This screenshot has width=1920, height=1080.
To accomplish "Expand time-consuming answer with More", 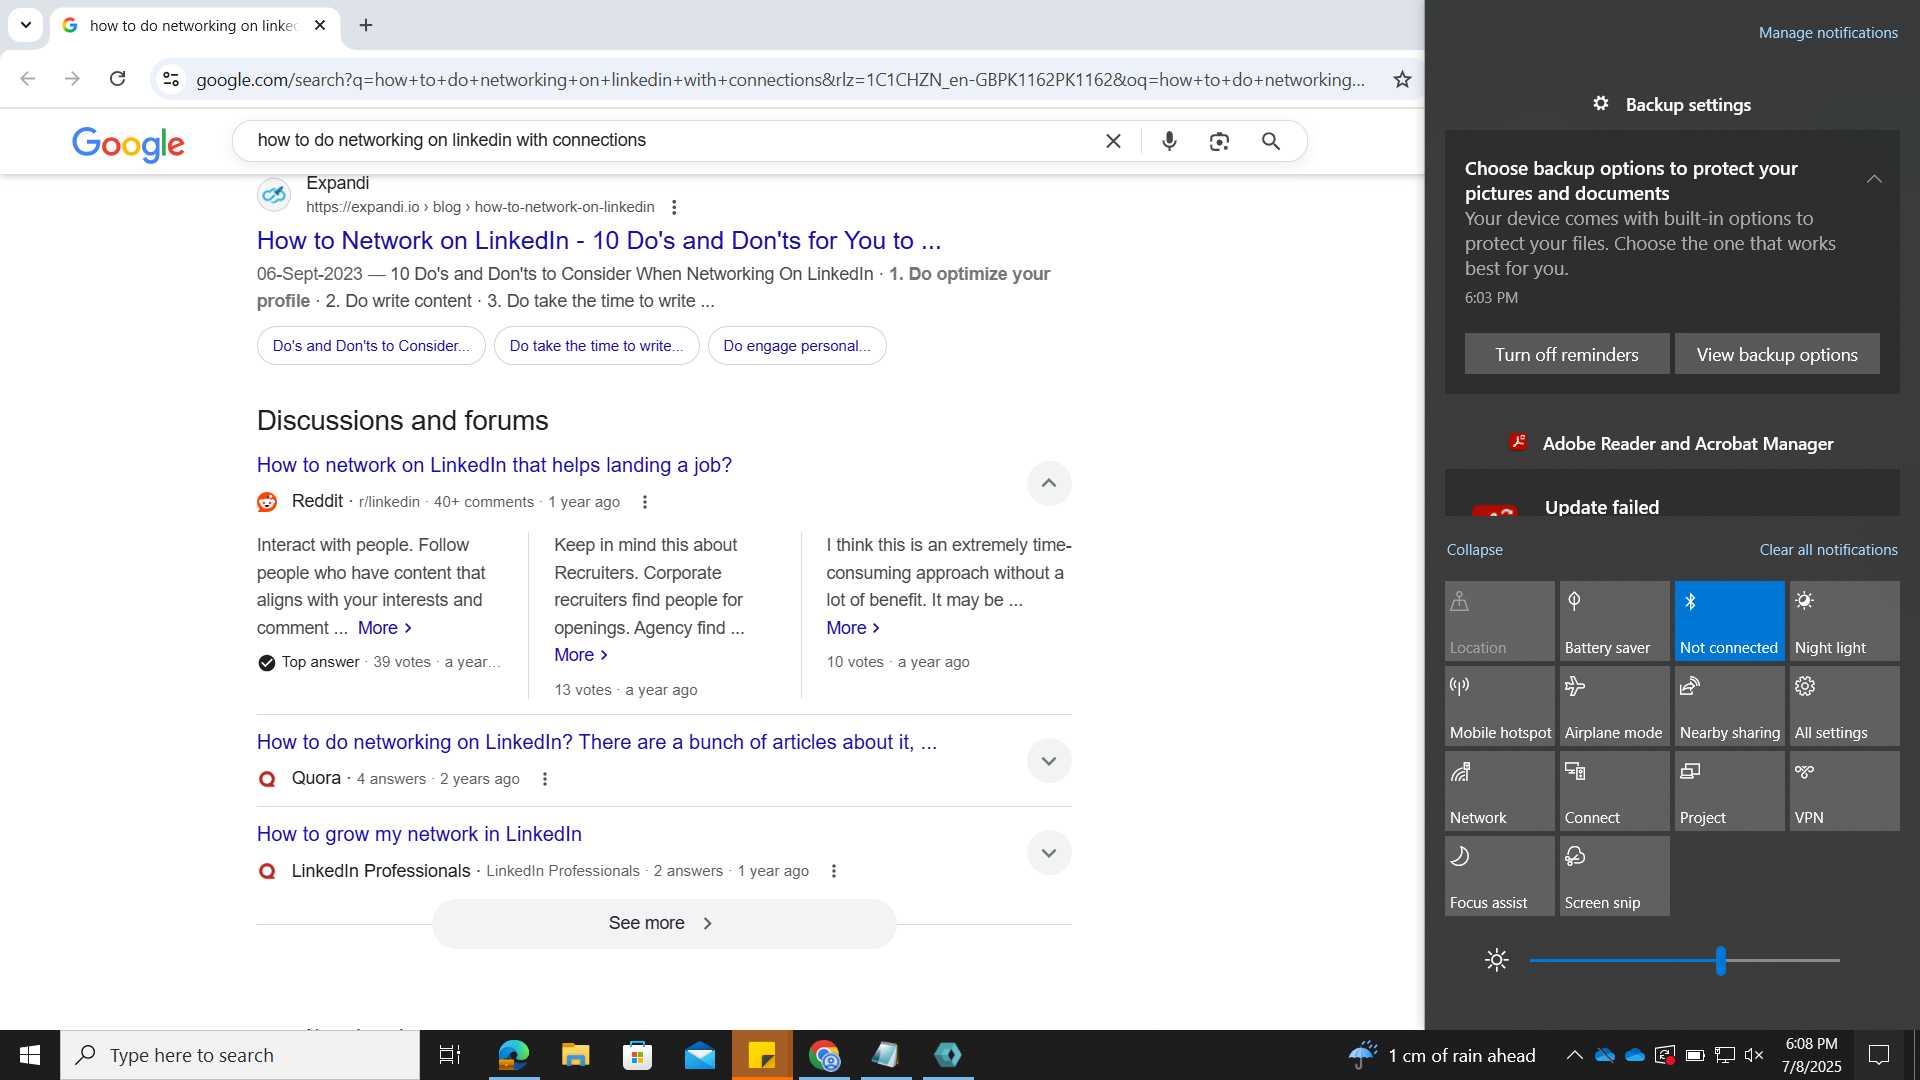I will point(853,628).
